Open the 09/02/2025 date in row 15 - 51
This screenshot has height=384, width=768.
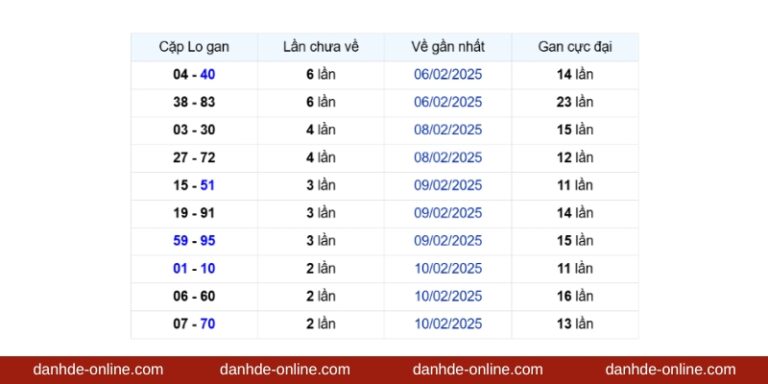pos(448,186)
